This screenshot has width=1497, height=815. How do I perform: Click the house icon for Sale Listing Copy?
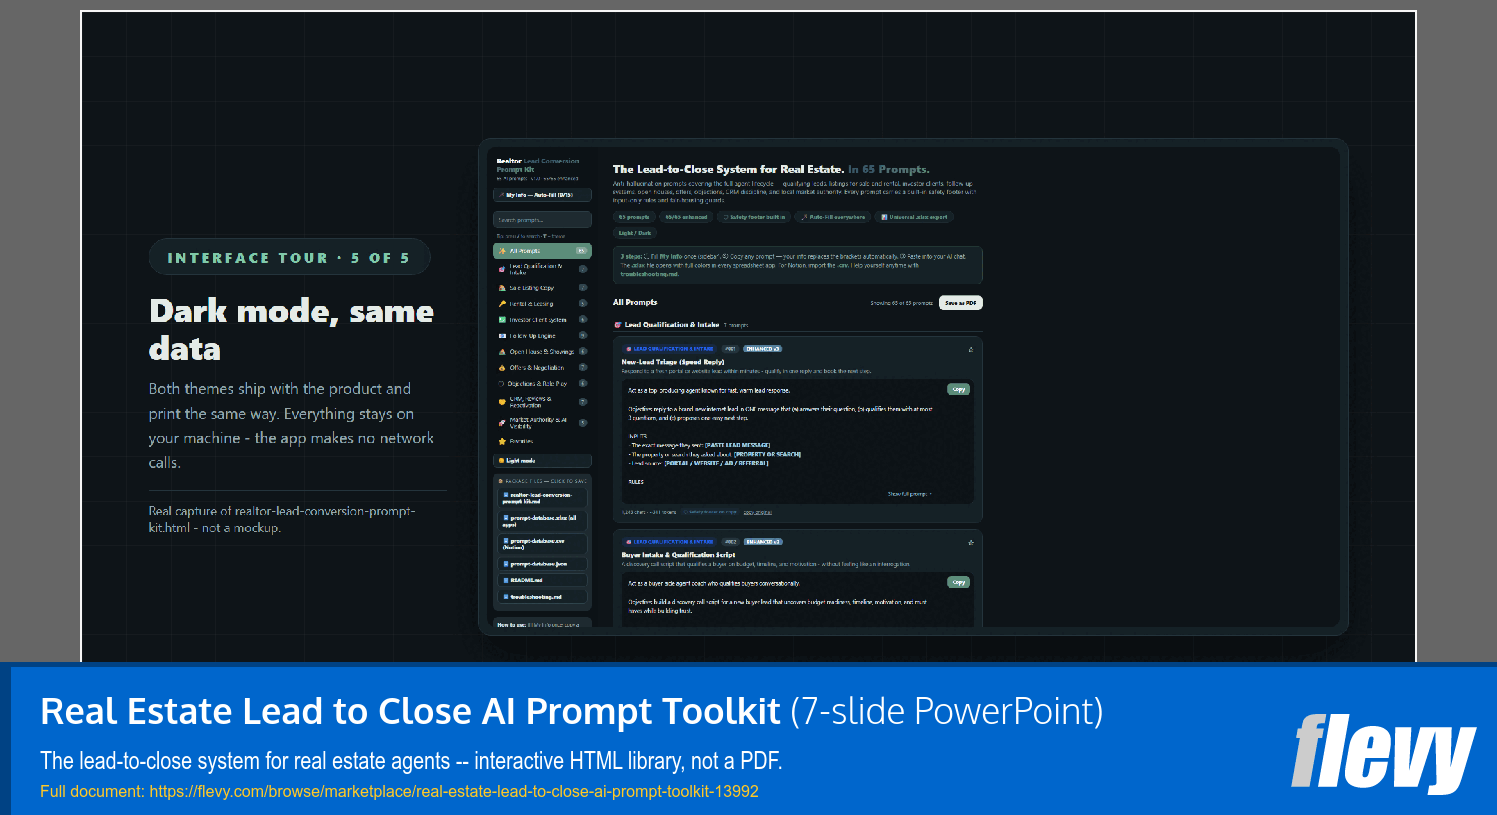point(502,288)
